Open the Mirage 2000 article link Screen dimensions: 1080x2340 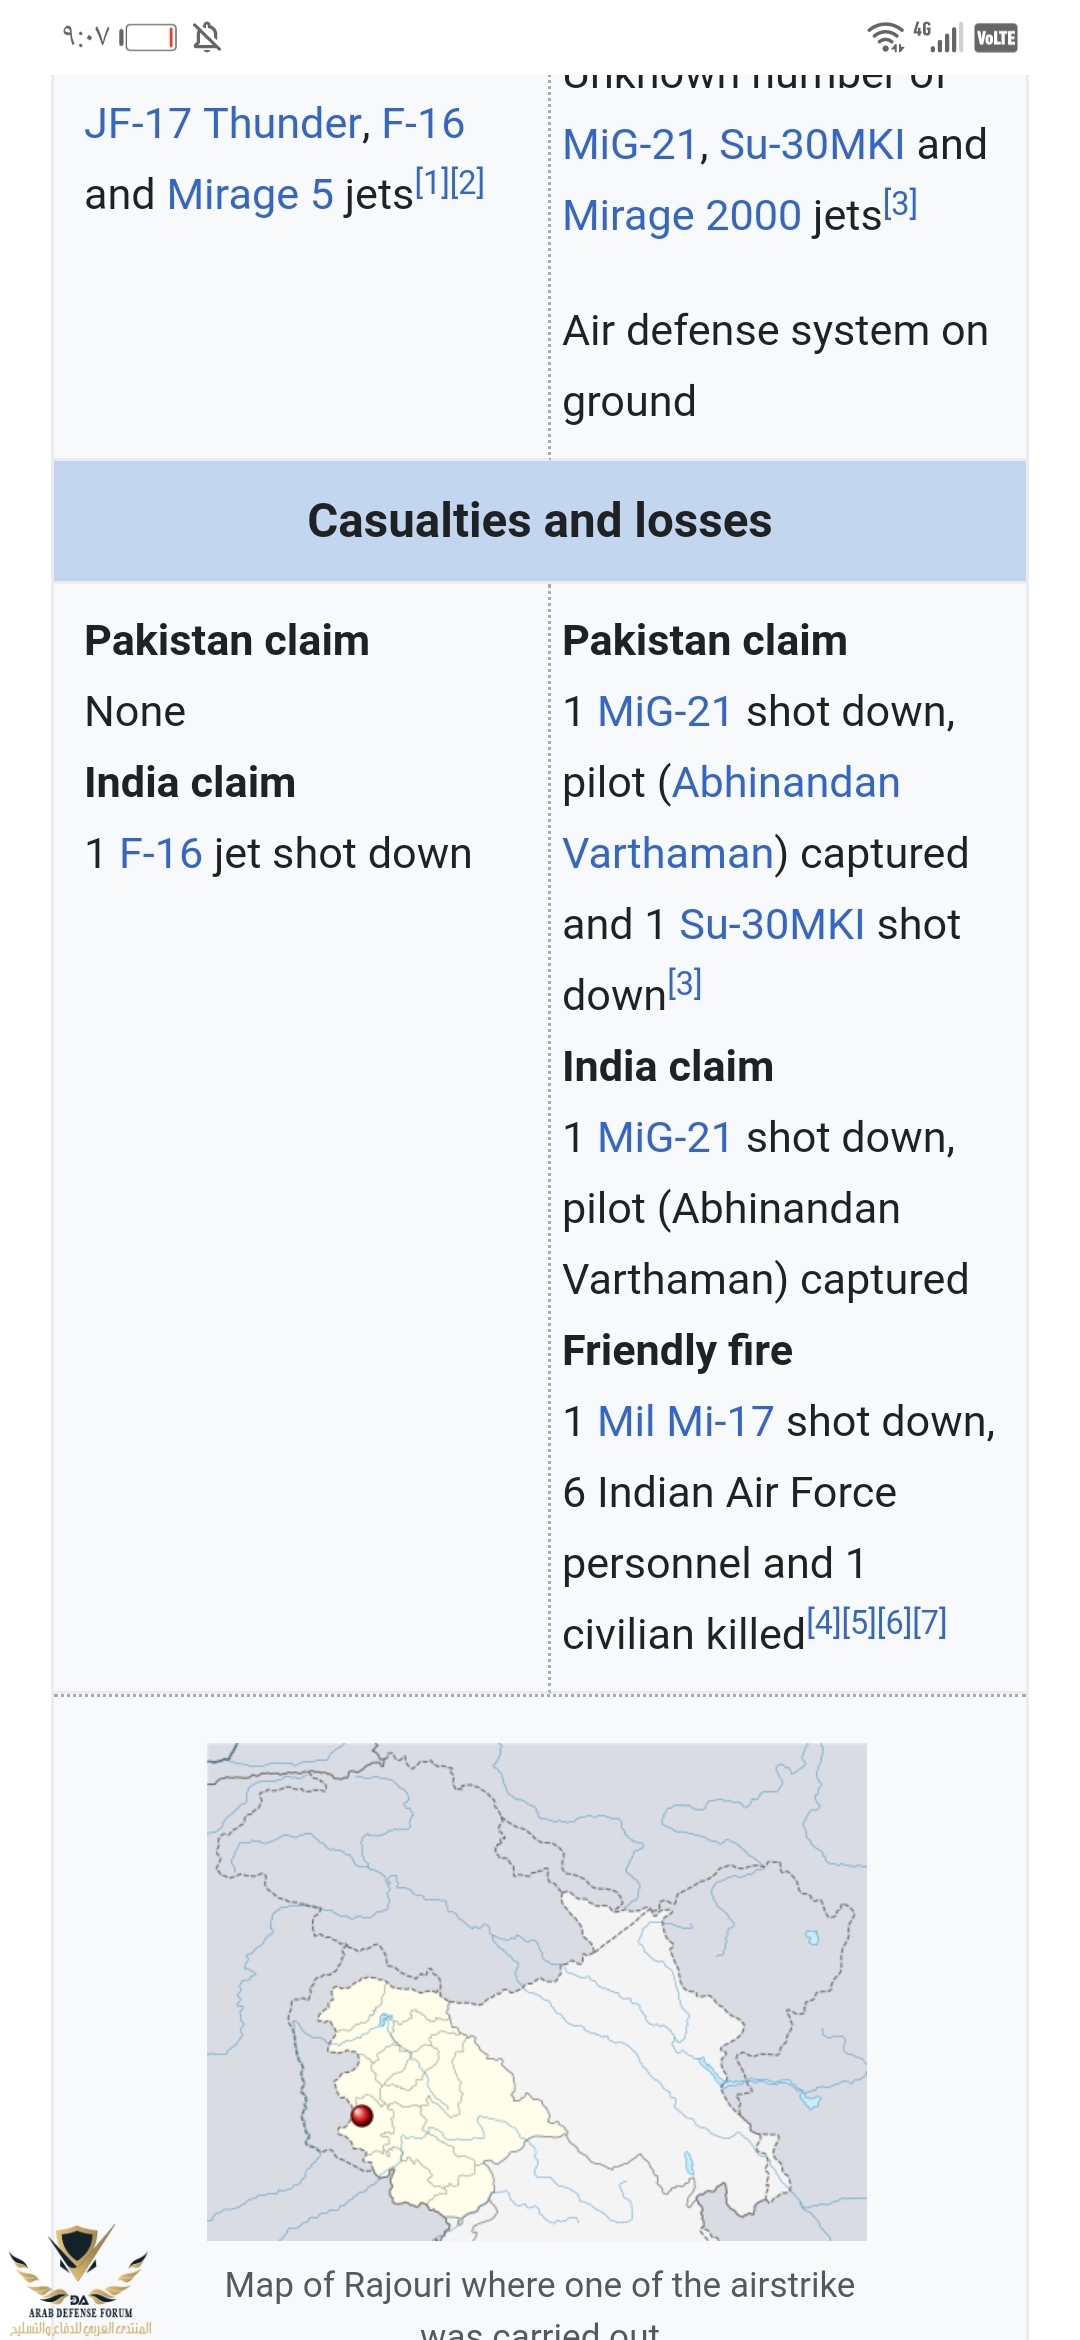pyautogui.click(x=682, y=216)
